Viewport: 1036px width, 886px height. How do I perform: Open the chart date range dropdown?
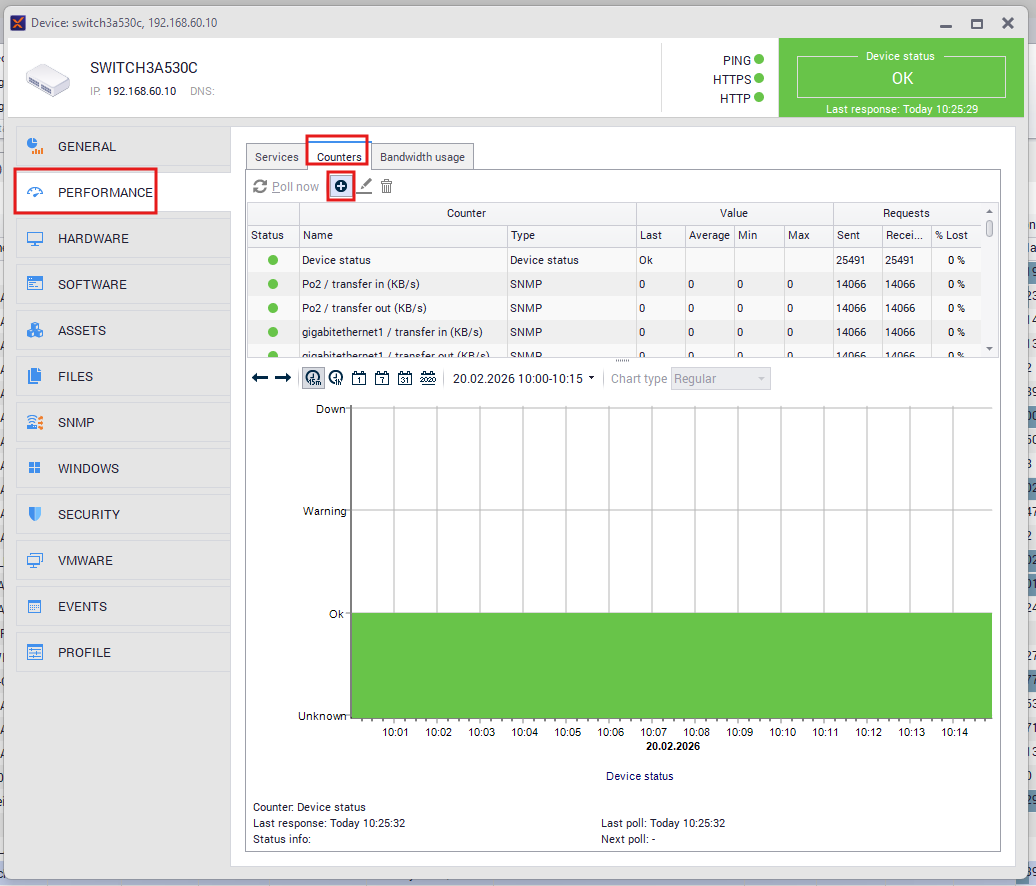(x=523, y=378)
